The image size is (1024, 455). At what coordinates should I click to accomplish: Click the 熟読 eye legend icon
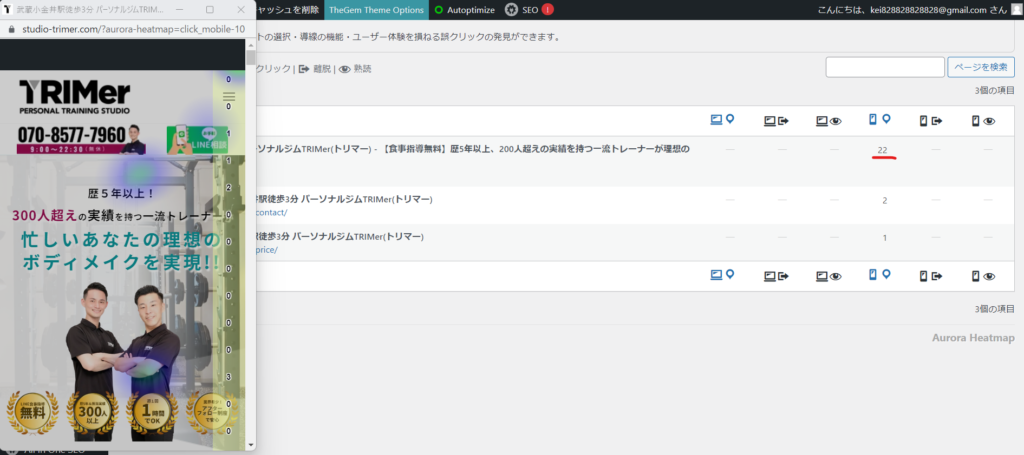344,69
